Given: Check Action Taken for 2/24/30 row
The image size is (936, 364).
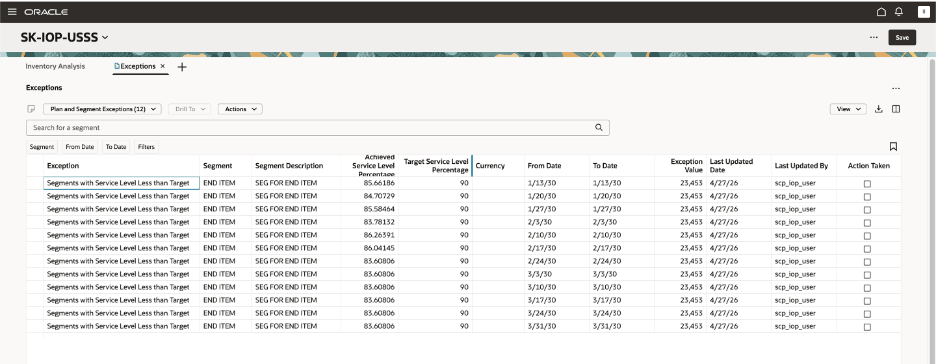Looking at the screenshot, I should click(x=867, y=261).
